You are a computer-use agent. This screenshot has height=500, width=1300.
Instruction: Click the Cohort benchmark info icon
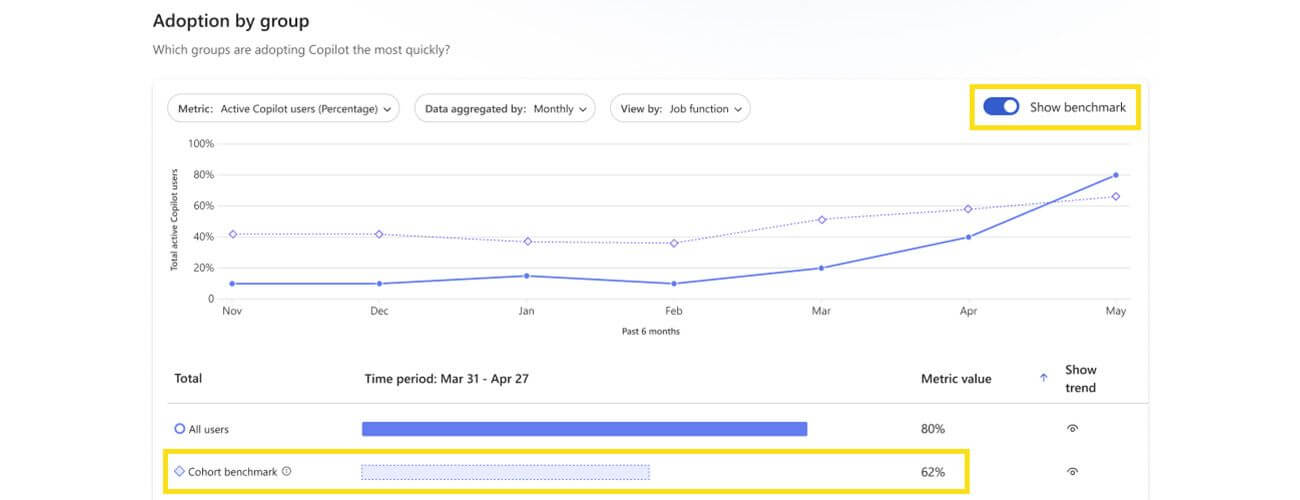[287, 472]
